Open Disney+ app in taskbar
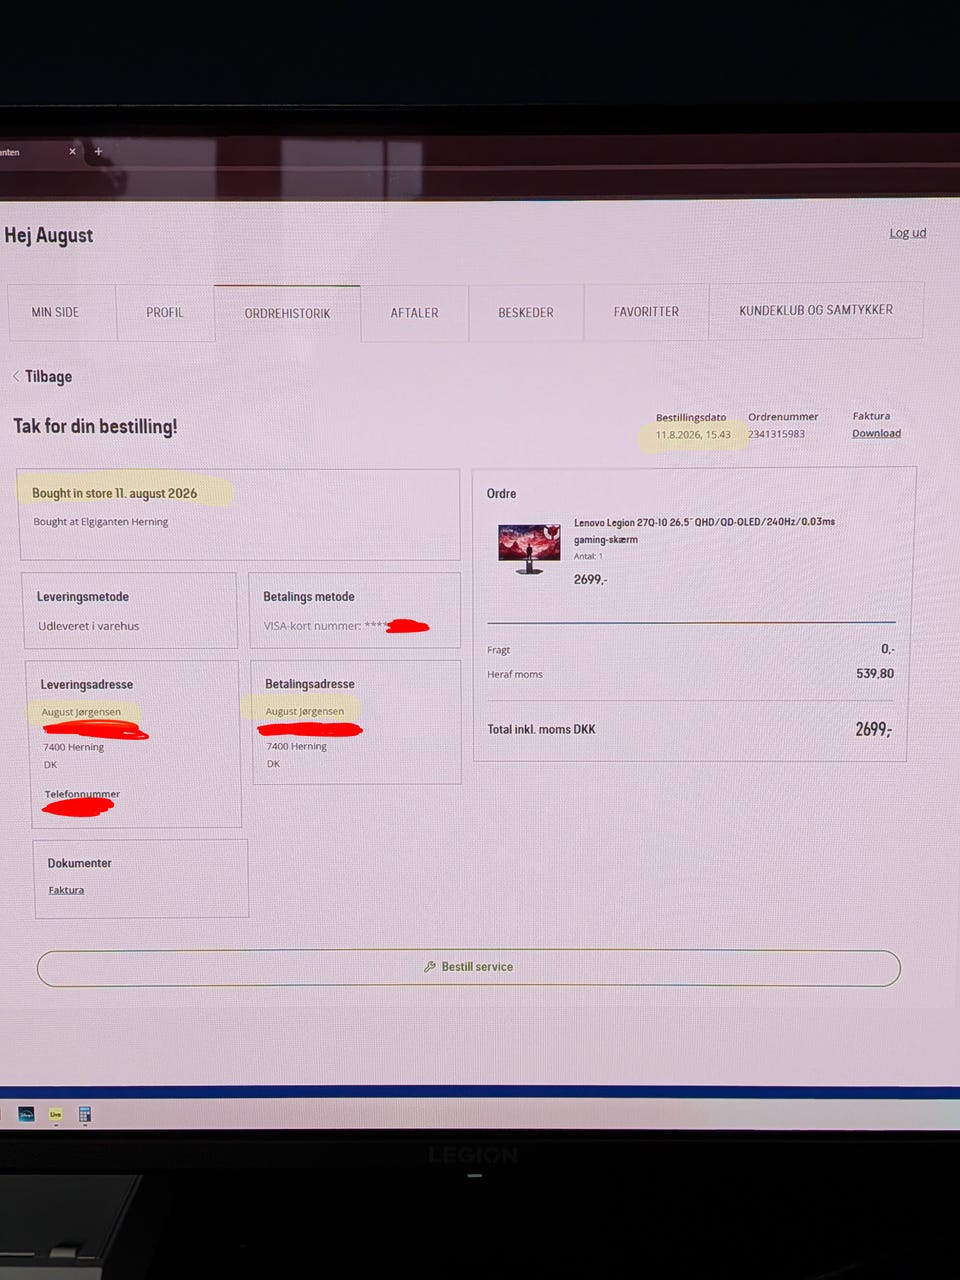The image size is (960, 1280). pos(26,1114)
